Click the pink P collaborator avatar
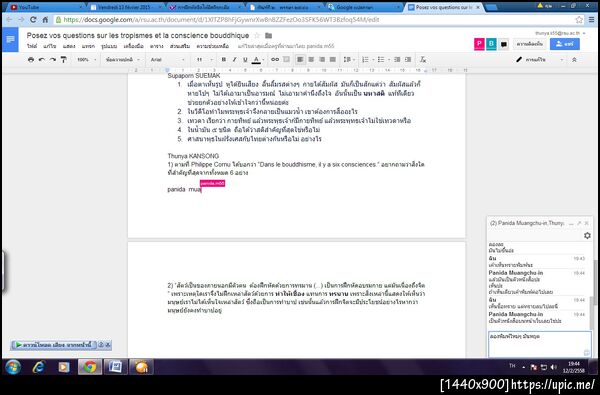Image resolution: width=600 pixels, height=395 pixels. [x=479, y=44]
